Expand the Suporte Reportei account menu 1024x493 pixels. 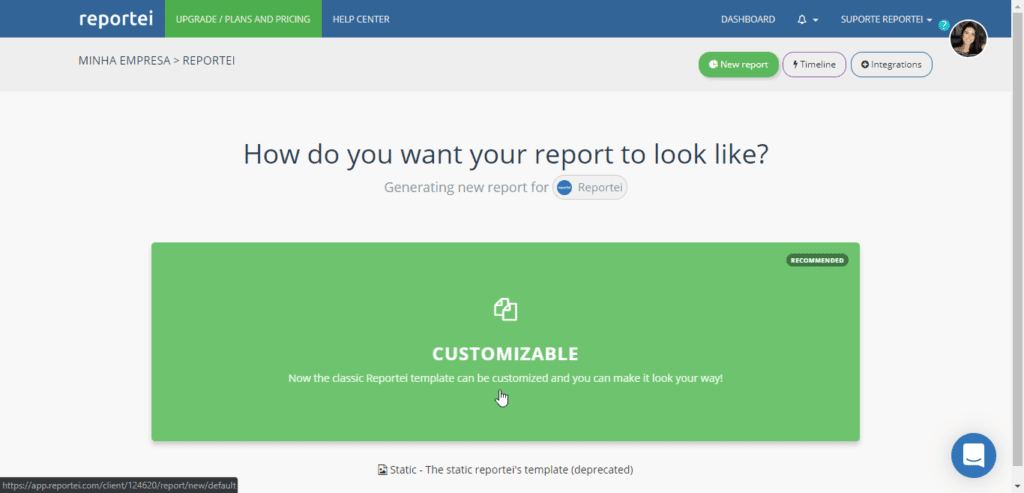click(886, 20)
